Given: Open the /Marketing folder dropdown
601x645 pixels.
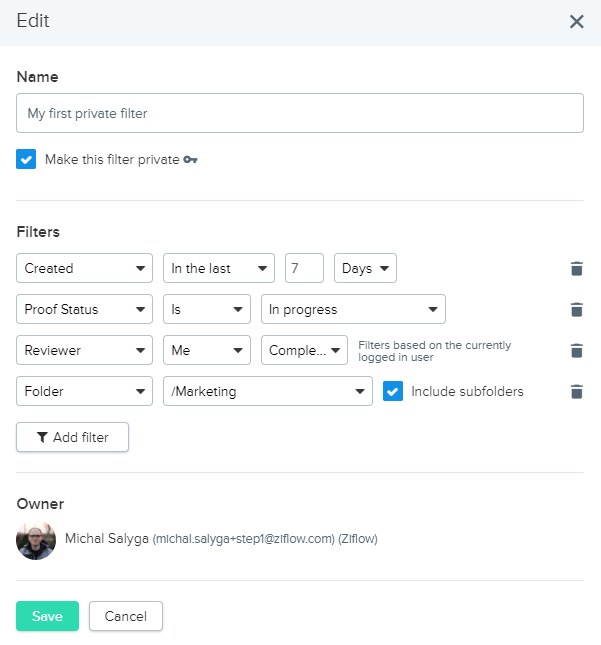Looking at the screenshot, I should click(x=267, y=391).
